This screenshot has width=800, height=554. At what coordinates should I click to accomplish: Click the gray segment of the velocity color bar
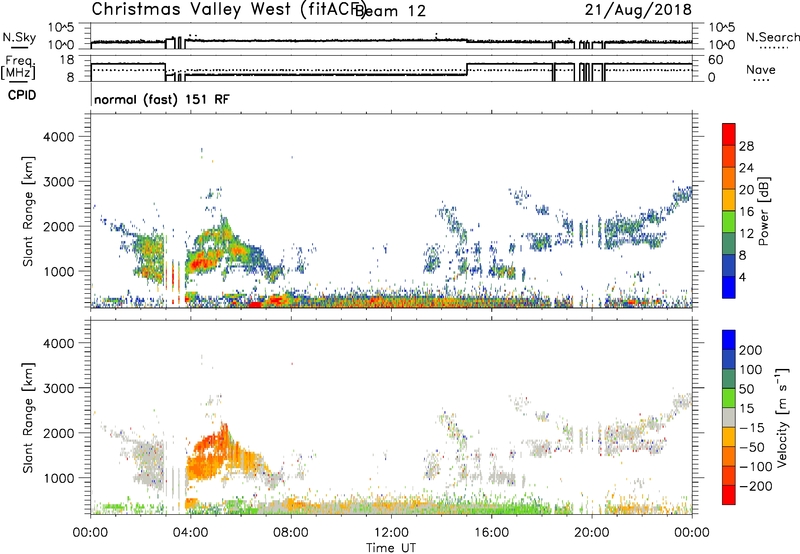click(729, 417)
